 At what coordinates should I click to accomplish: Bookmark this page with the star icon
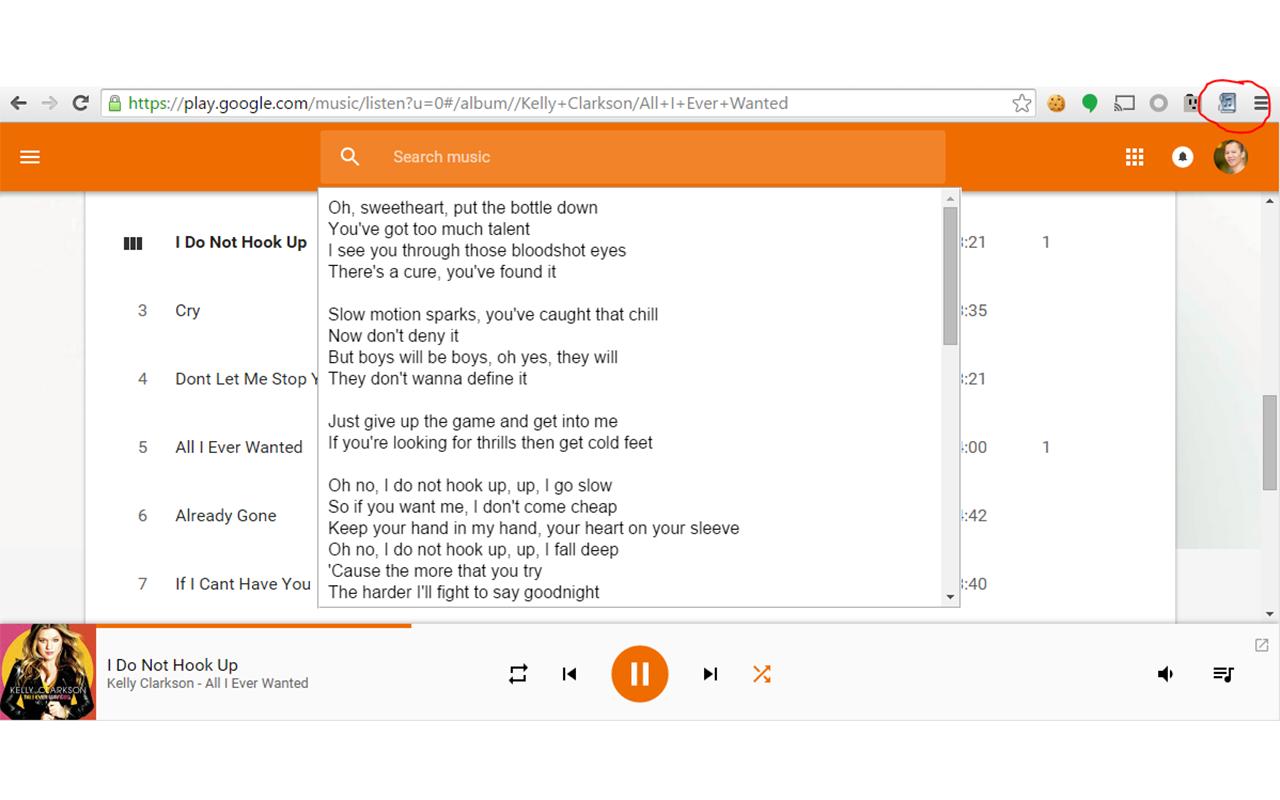pos(1021,103)
